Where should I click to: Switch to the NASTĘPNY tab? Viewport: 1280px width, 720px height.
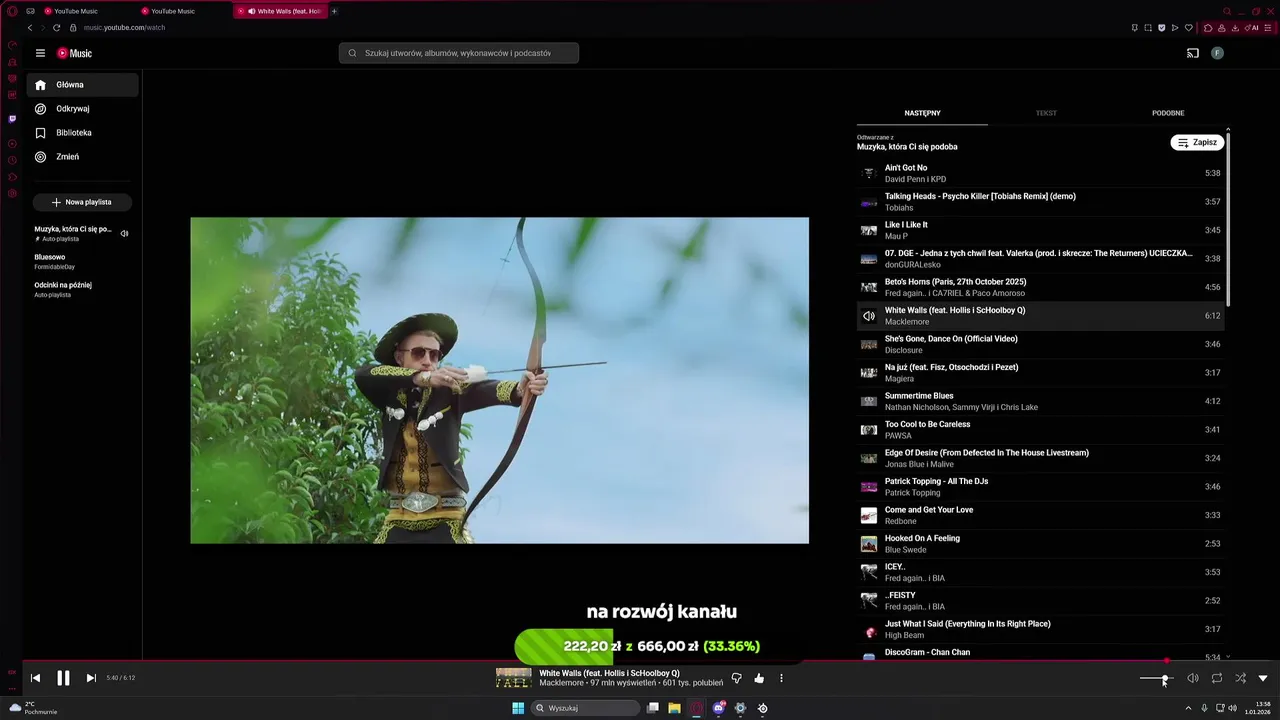click(x=922, y=113)
